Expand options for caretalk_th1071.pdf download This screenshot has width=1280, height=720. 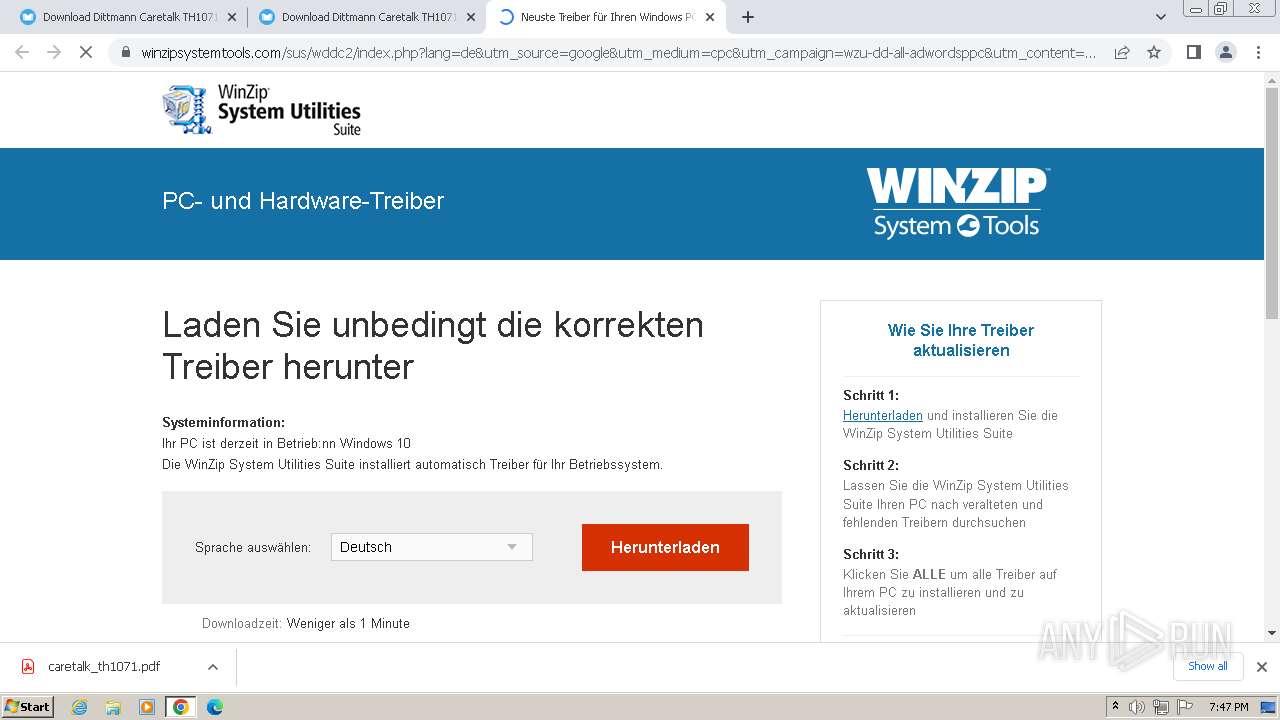pos(212,667)
